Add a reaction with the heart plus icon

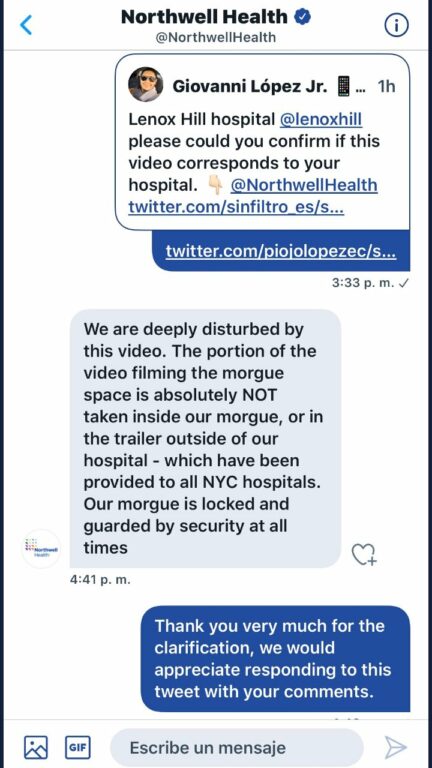pyautogui.click(x=364, y=554)
